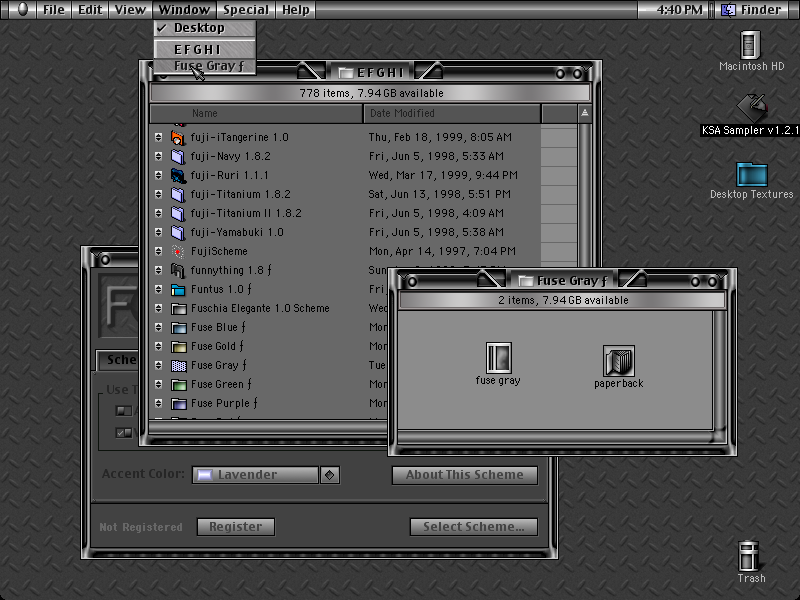Expand the Funtus 1.0 row disclosure
The width and height of the screenshot is (800, 600).
click(158, 289)
